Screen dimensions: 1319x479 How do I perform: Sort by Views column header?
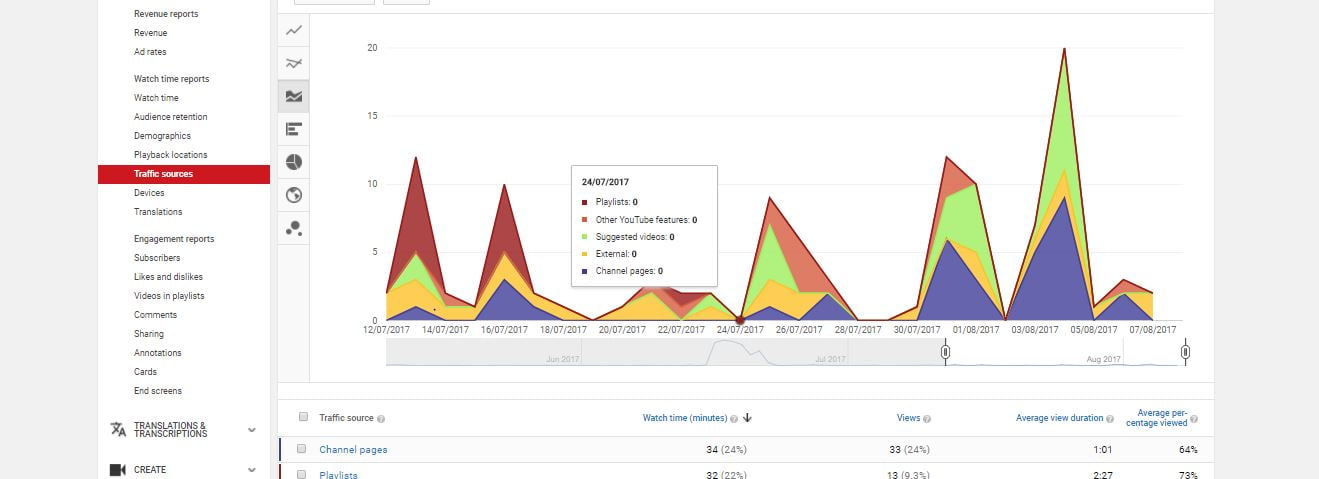(908, 419)
